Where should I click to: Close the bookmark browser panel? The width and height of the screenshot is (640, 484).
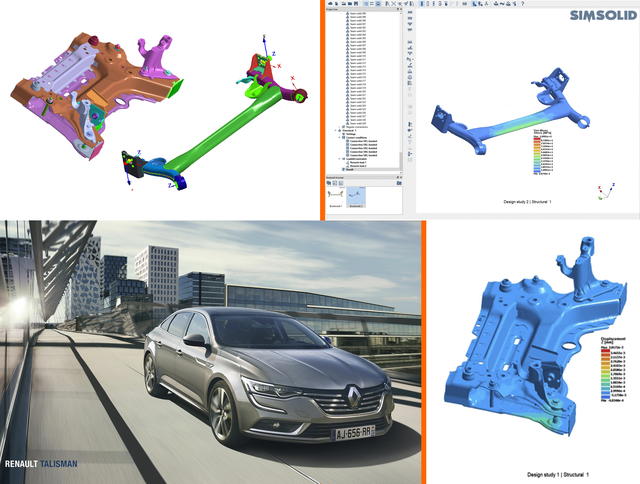[x=401, y=177]
